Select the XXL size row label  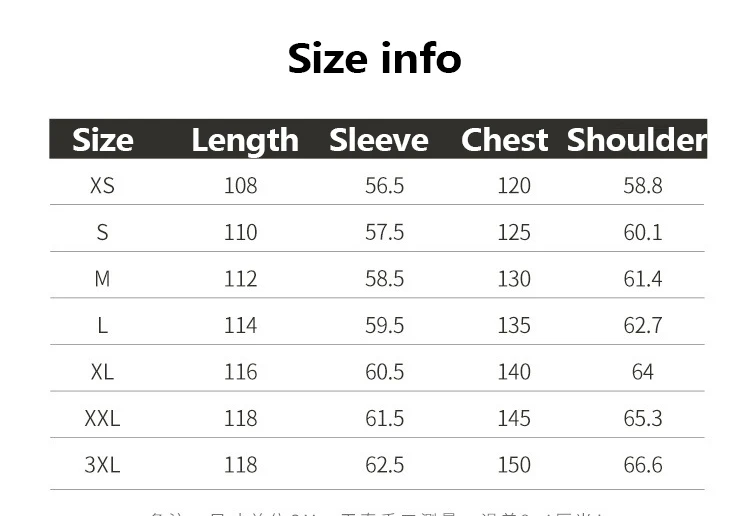102,418
